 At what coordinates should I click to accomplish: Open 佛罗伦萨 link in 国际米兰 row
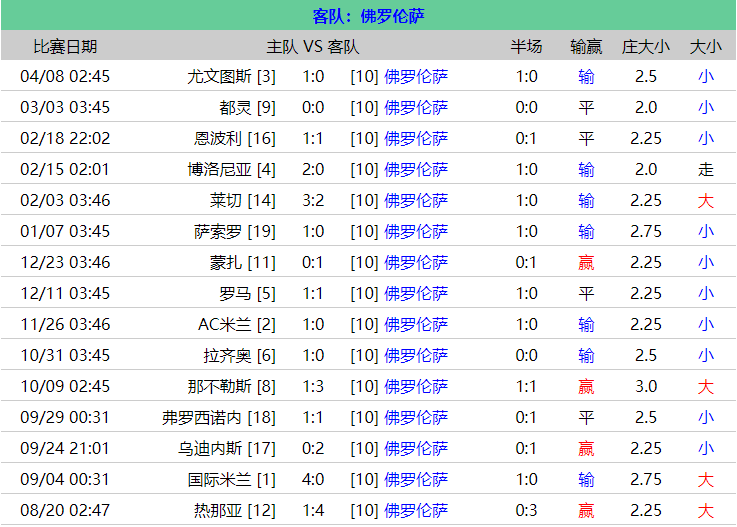click(416, 480)
